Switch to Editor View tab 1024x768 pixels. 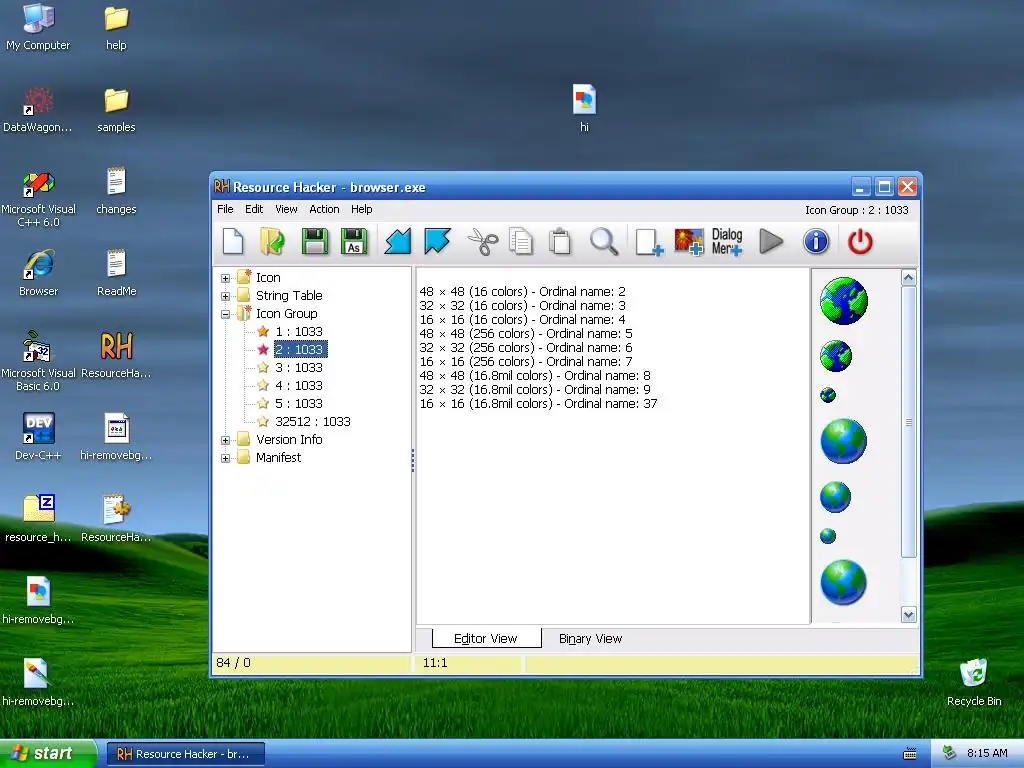[x=486, y=639]
